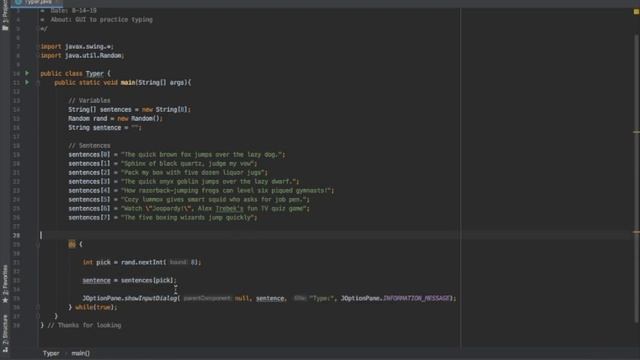Click 'int pick' declaration
Screen dimensions: 640x360
pyautogui.click(x=96, y=262)
